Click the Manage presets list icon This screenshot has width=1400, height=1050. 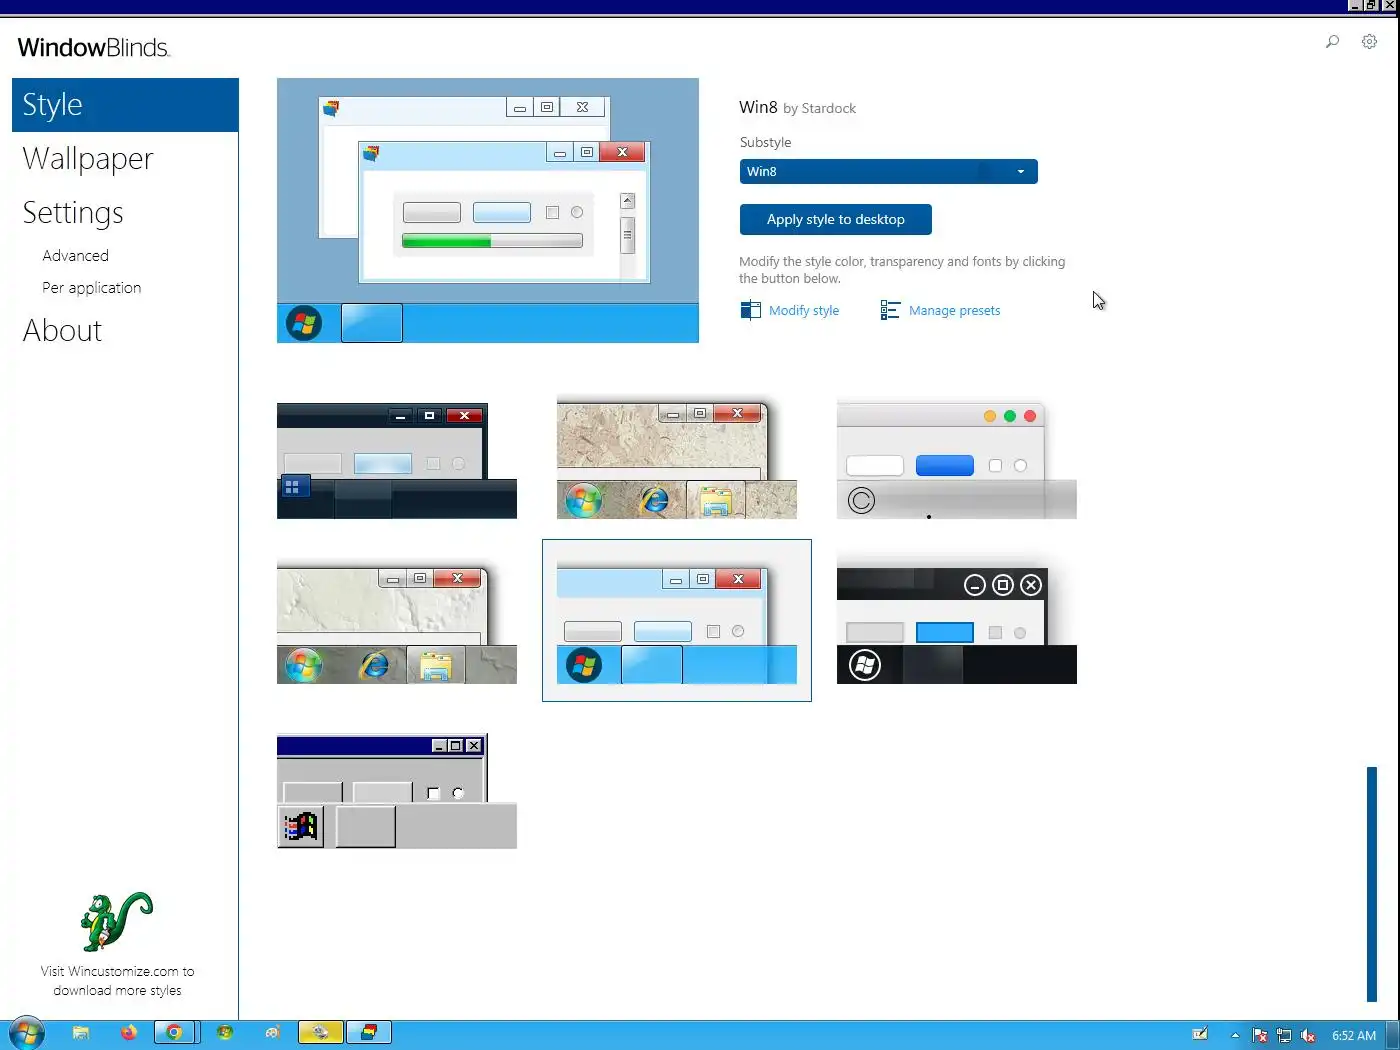pos(890,310)
